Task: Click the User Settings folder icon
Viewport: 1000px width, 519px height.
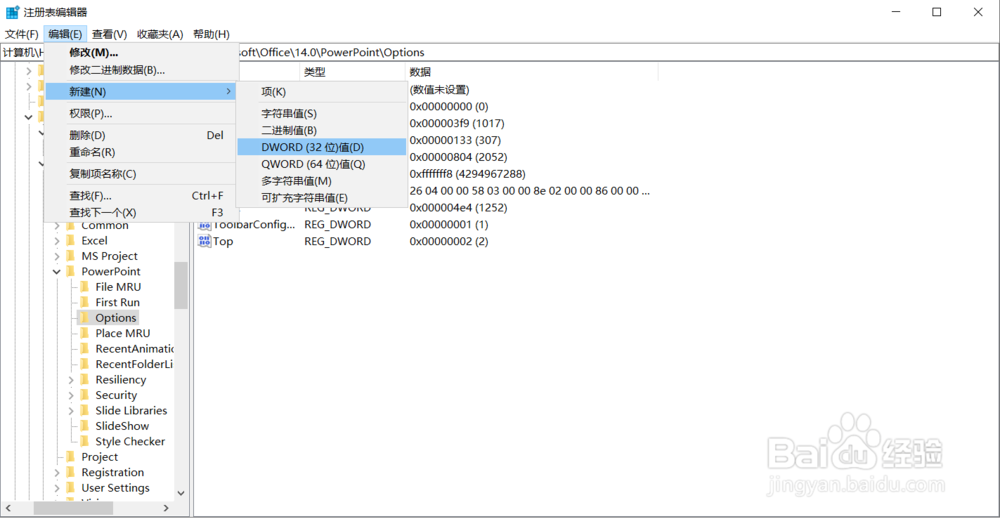Action: (71, 488)
